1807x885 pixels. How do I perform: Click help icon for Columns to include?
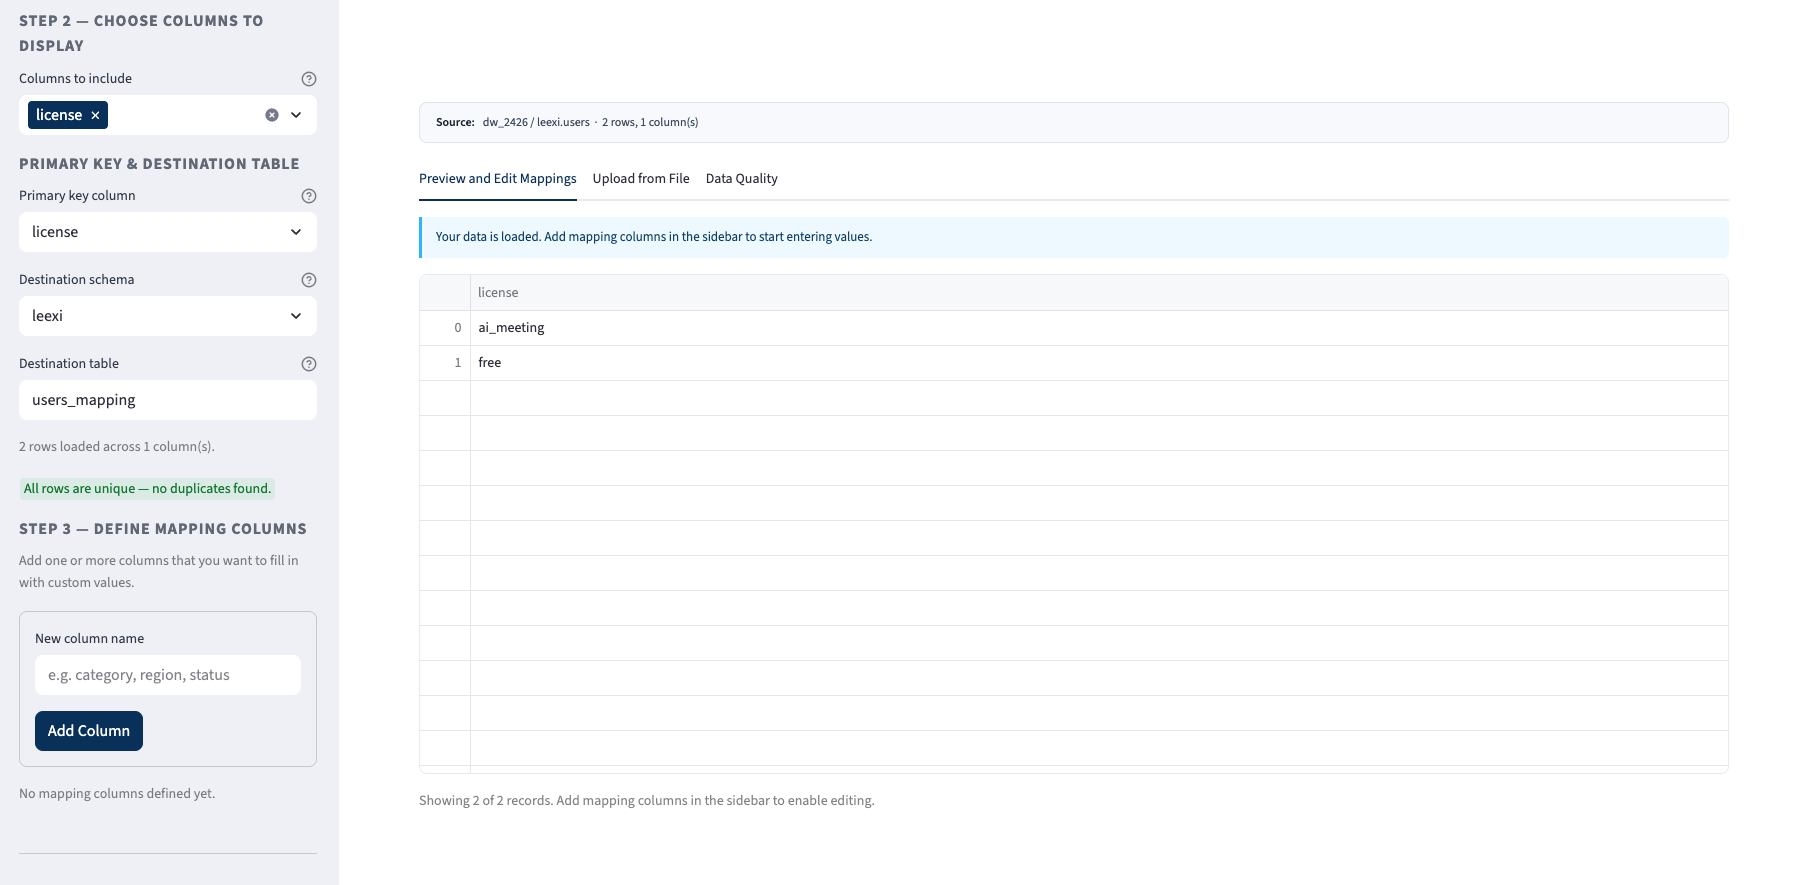tap(309, 79)
